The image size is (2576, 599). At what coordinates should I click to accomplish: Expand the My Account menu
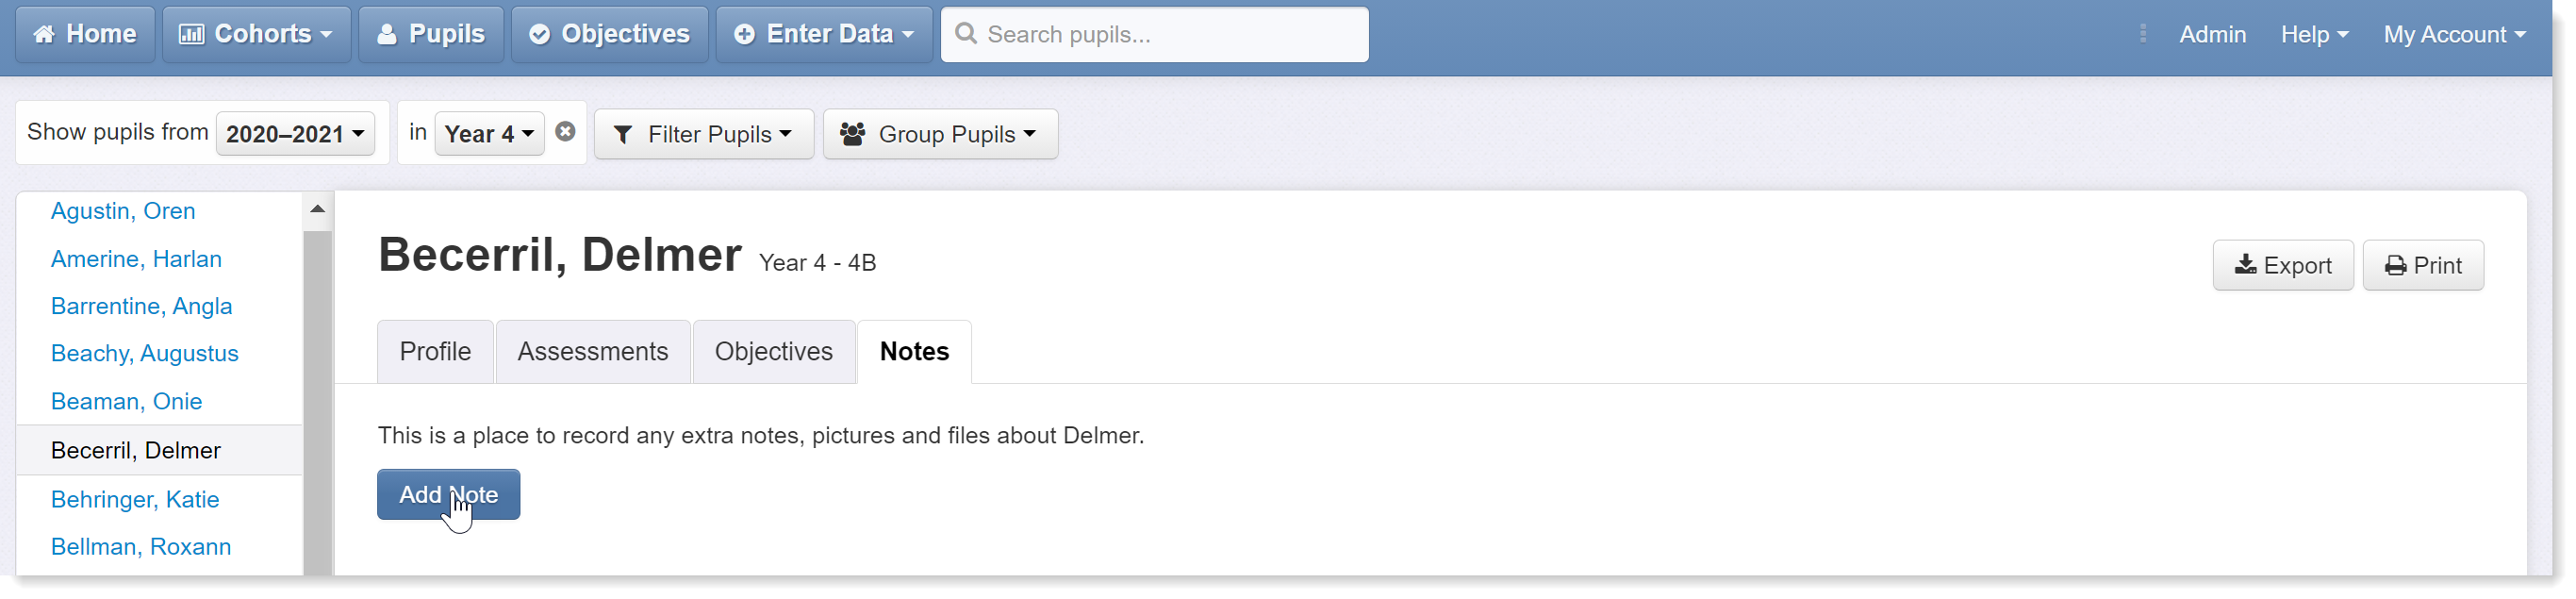pyautogui.click(x=2453, y=34)
